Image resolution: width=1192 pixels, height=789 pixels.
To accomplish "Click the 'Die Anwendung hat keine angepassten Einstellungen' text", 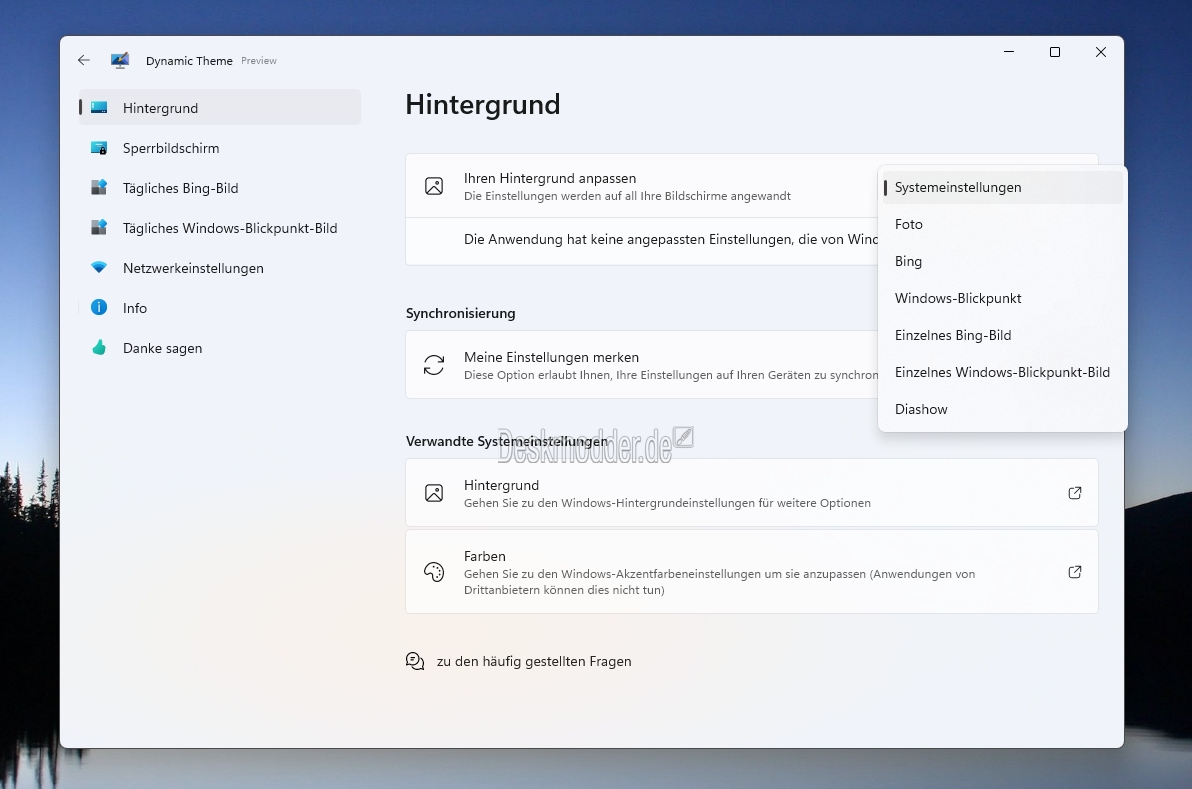I will click(x=670, y=239).
